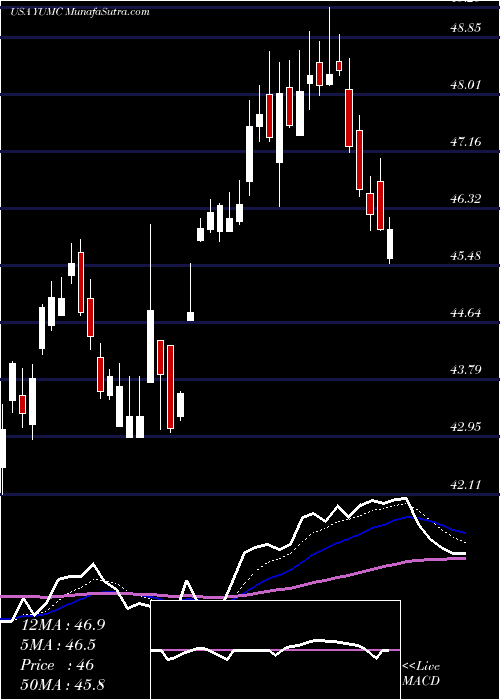Click the 44.64 price axis label
500x700 pixels.
[466, 312]
